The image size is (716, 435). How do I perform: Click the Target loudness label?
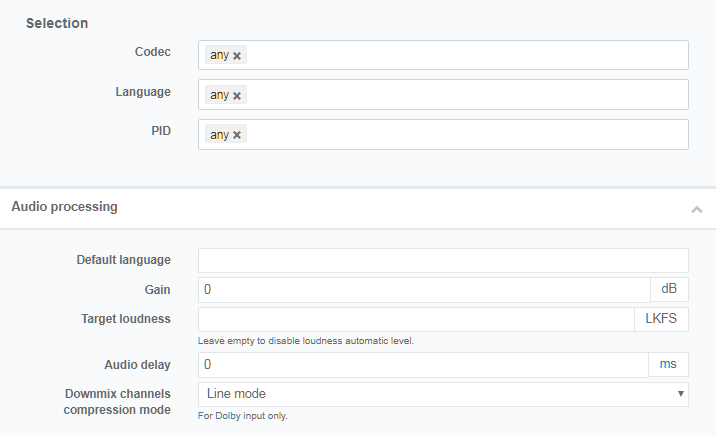(x=125, y=319)
